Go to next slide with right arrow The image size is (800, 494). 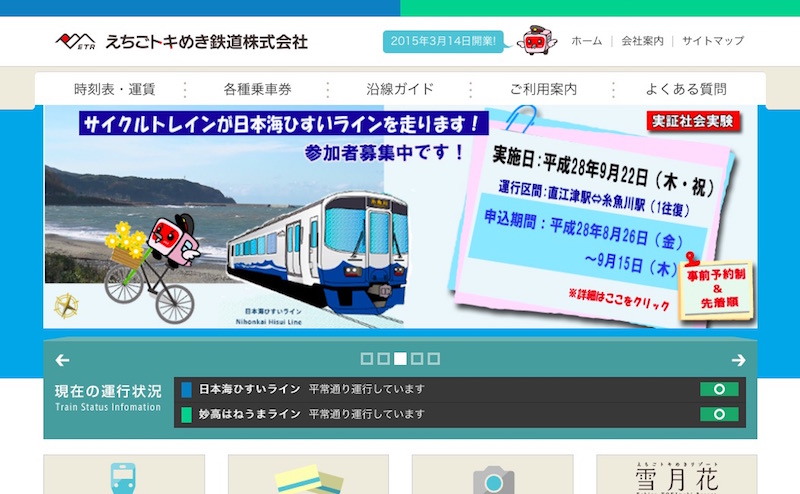click(738, 360)
